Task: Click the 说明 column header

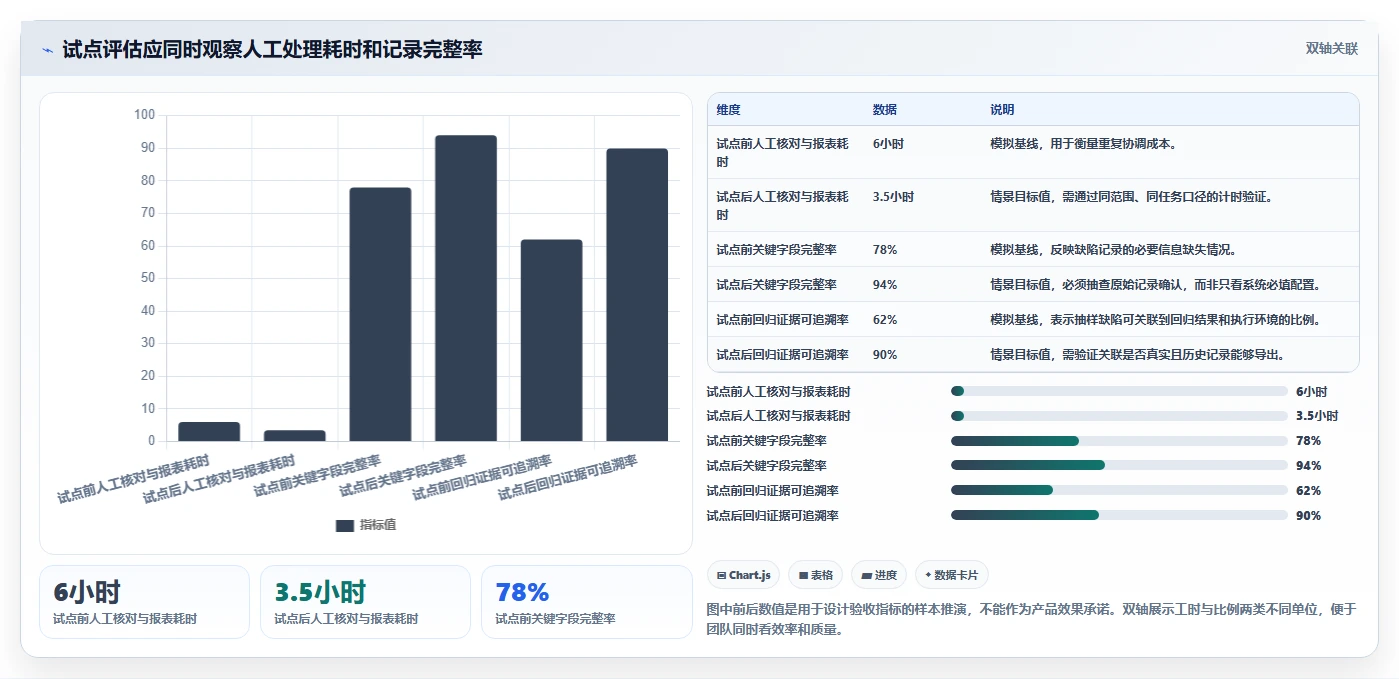Action: [1002, 109]
